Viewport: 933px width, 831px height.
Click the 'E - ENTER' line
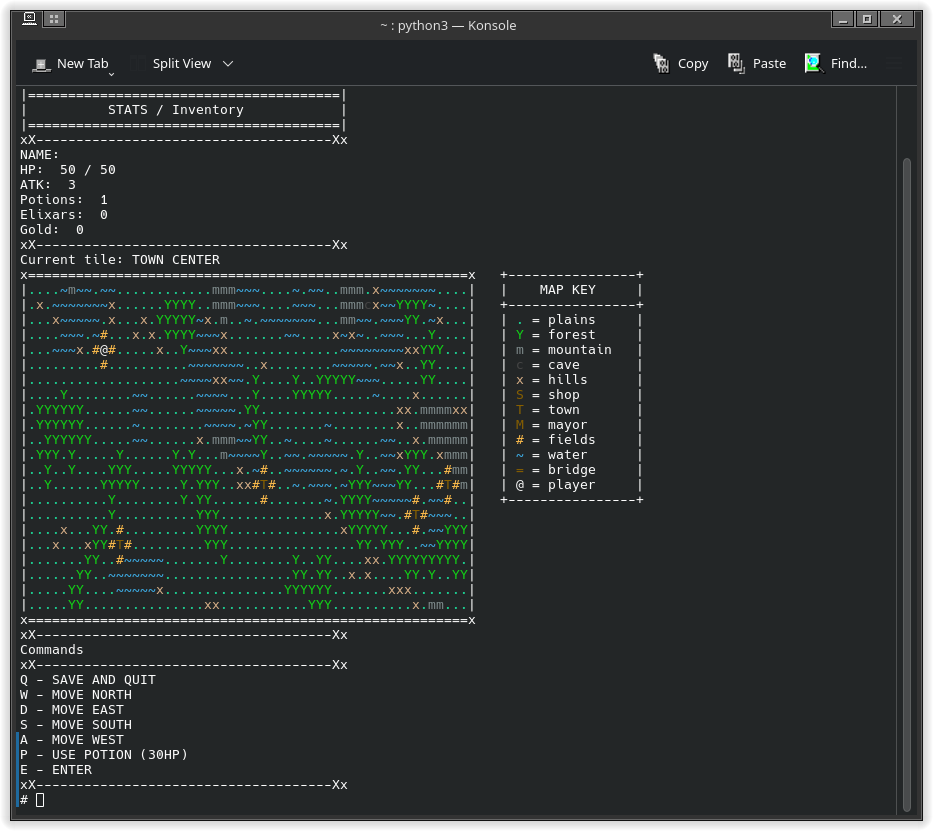56,770
